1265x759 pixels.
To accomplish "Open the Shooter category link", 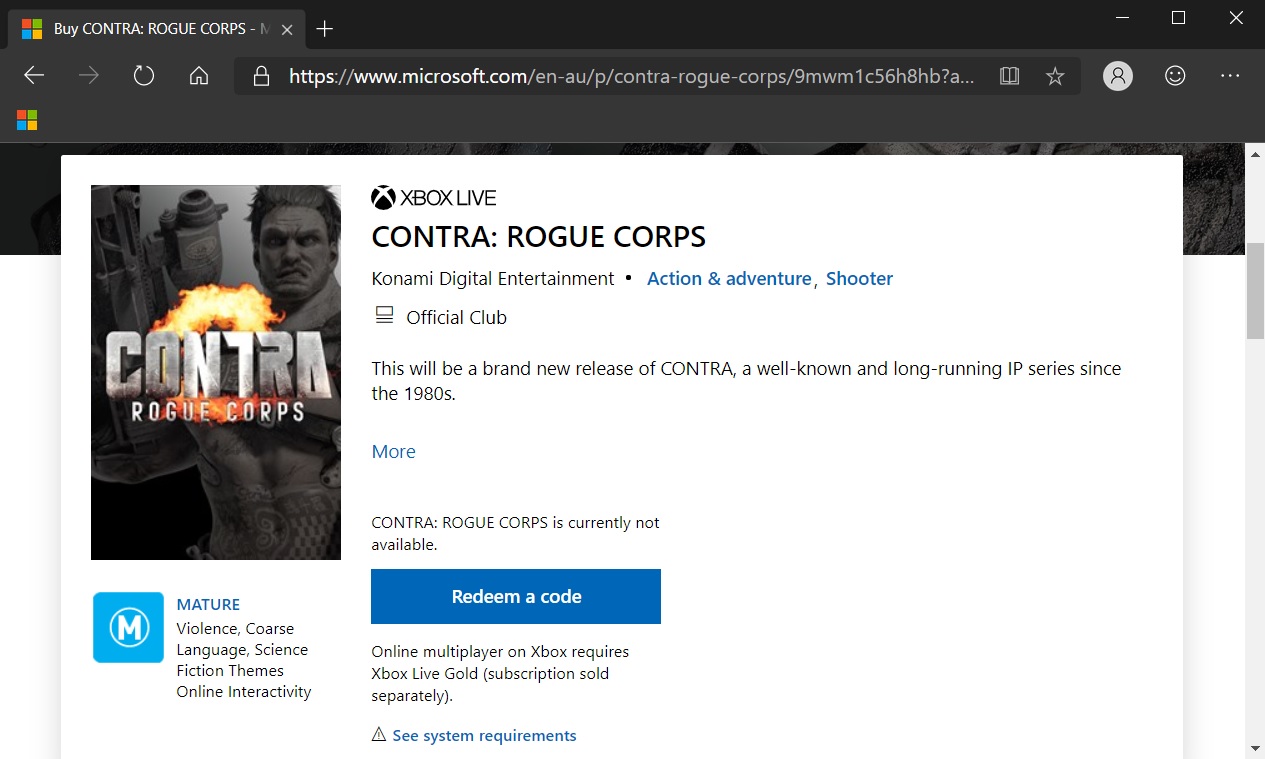I will 859,278.
